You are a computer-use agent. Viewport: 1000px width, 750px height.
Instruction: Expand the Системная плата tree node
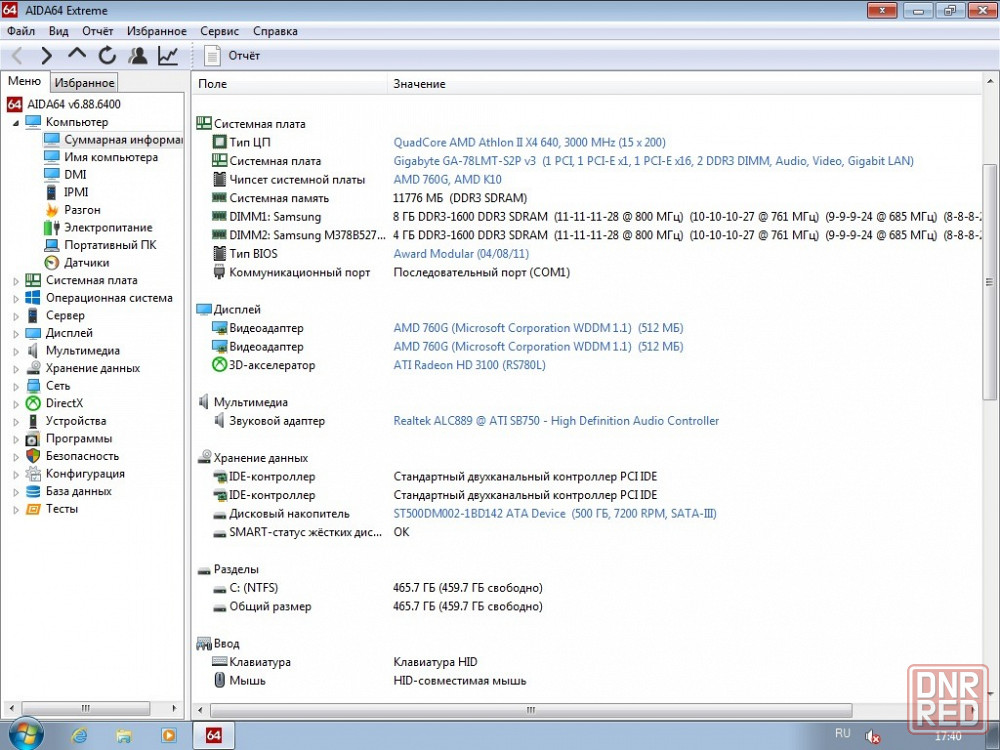click(x=16, y=281)
